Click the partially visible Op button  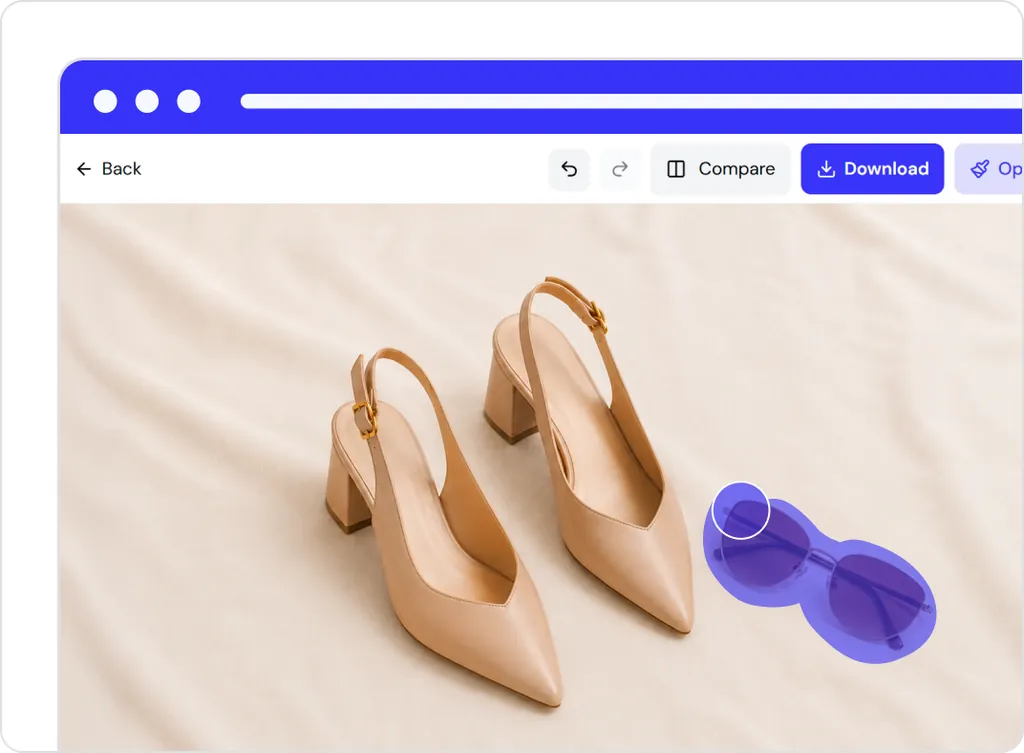(x=989, y=169)
